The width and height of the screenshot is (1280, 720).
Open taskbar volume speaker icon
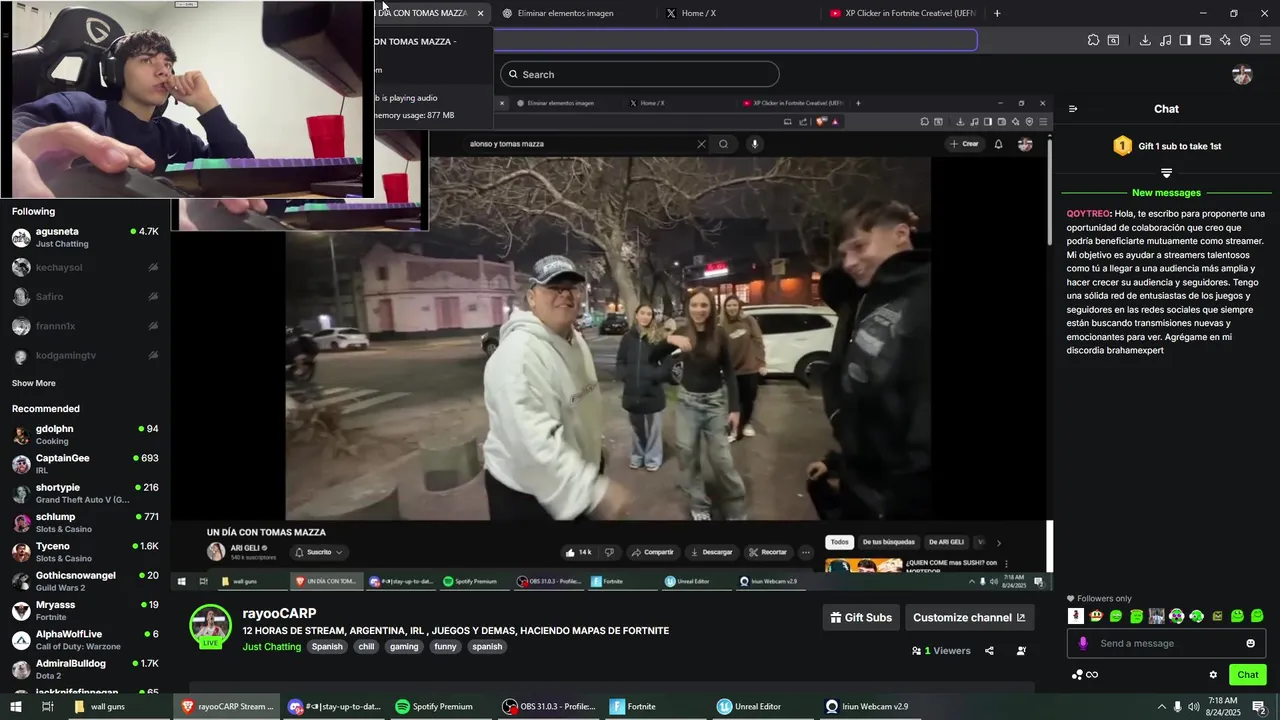click(x=1194, y=707)
